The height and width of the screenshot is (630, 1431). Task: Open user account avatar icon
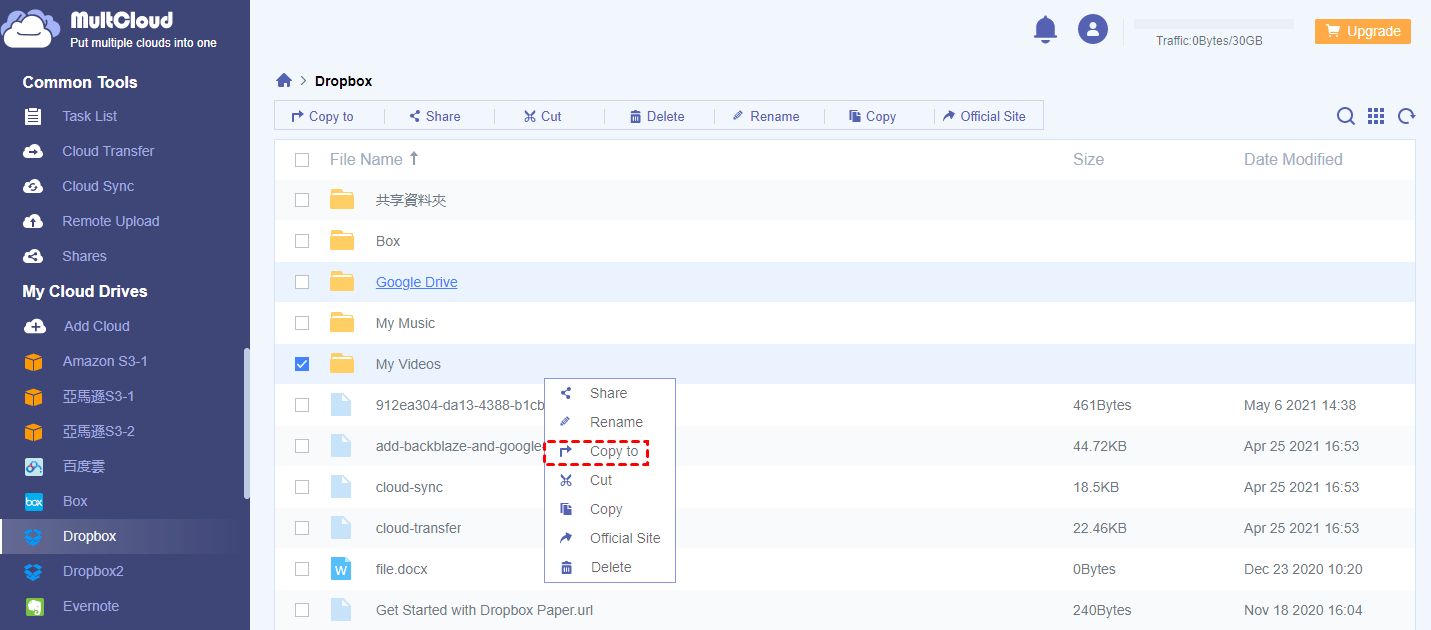tap(1093, 29)
